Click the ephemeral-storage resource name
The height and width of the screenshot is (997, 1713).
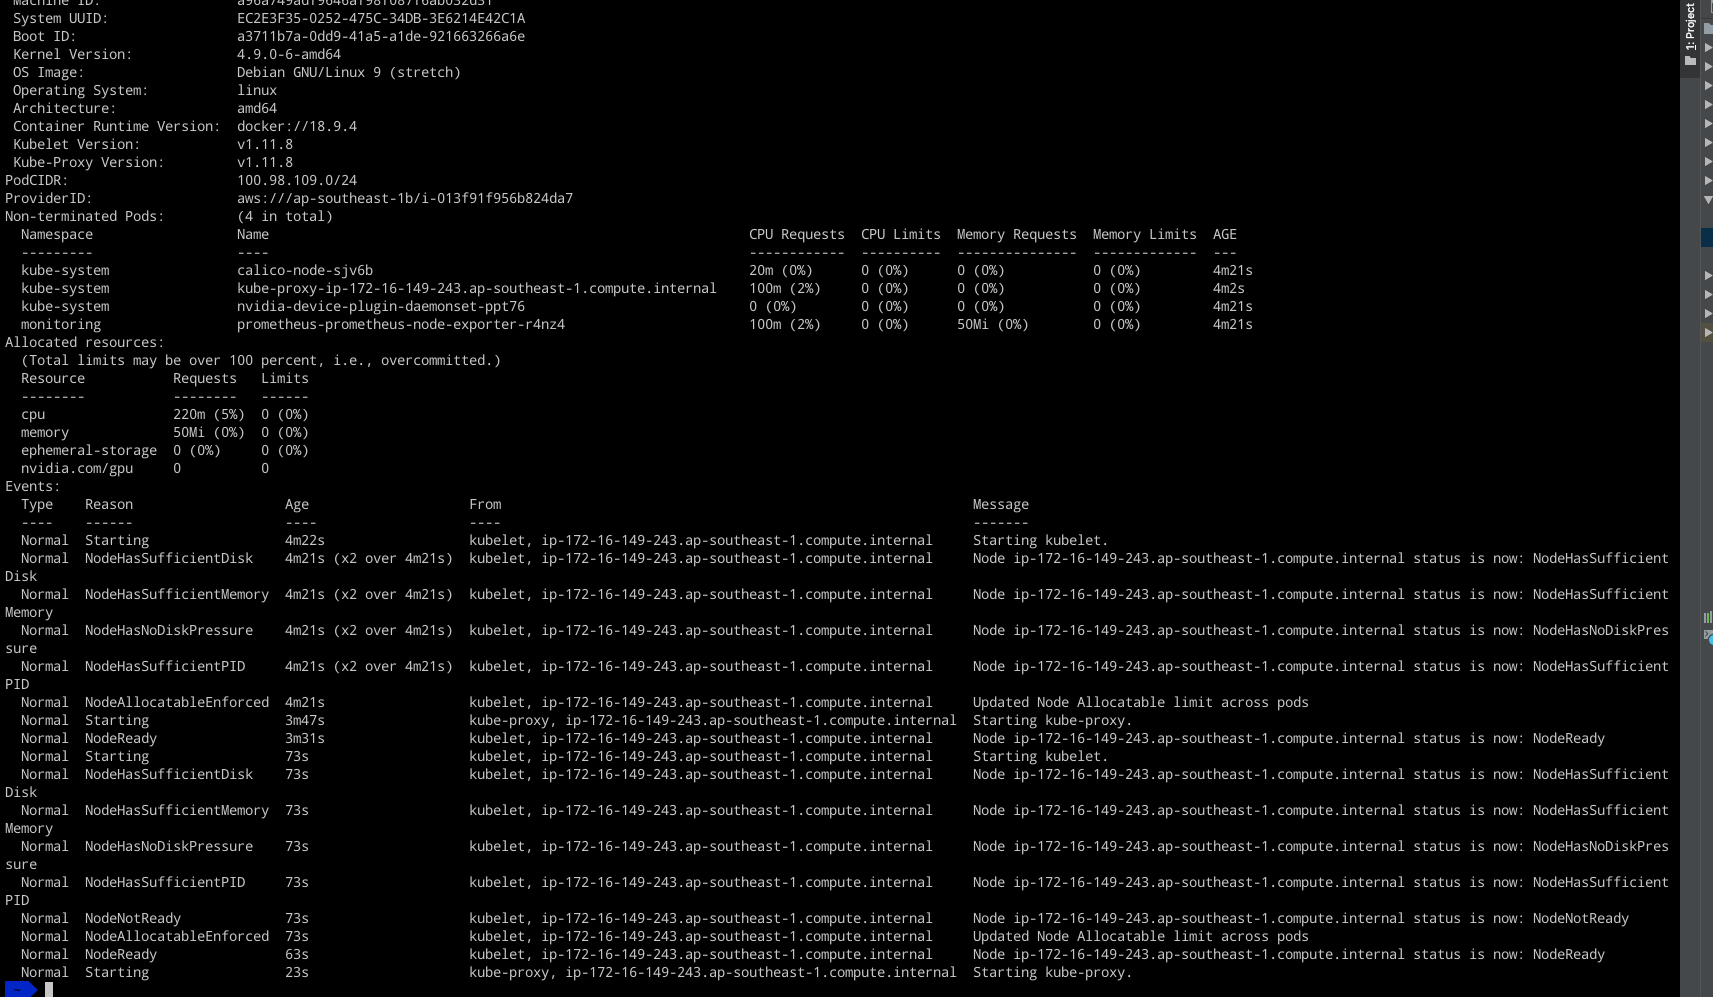pyautogui.click(x=89, y=450)
